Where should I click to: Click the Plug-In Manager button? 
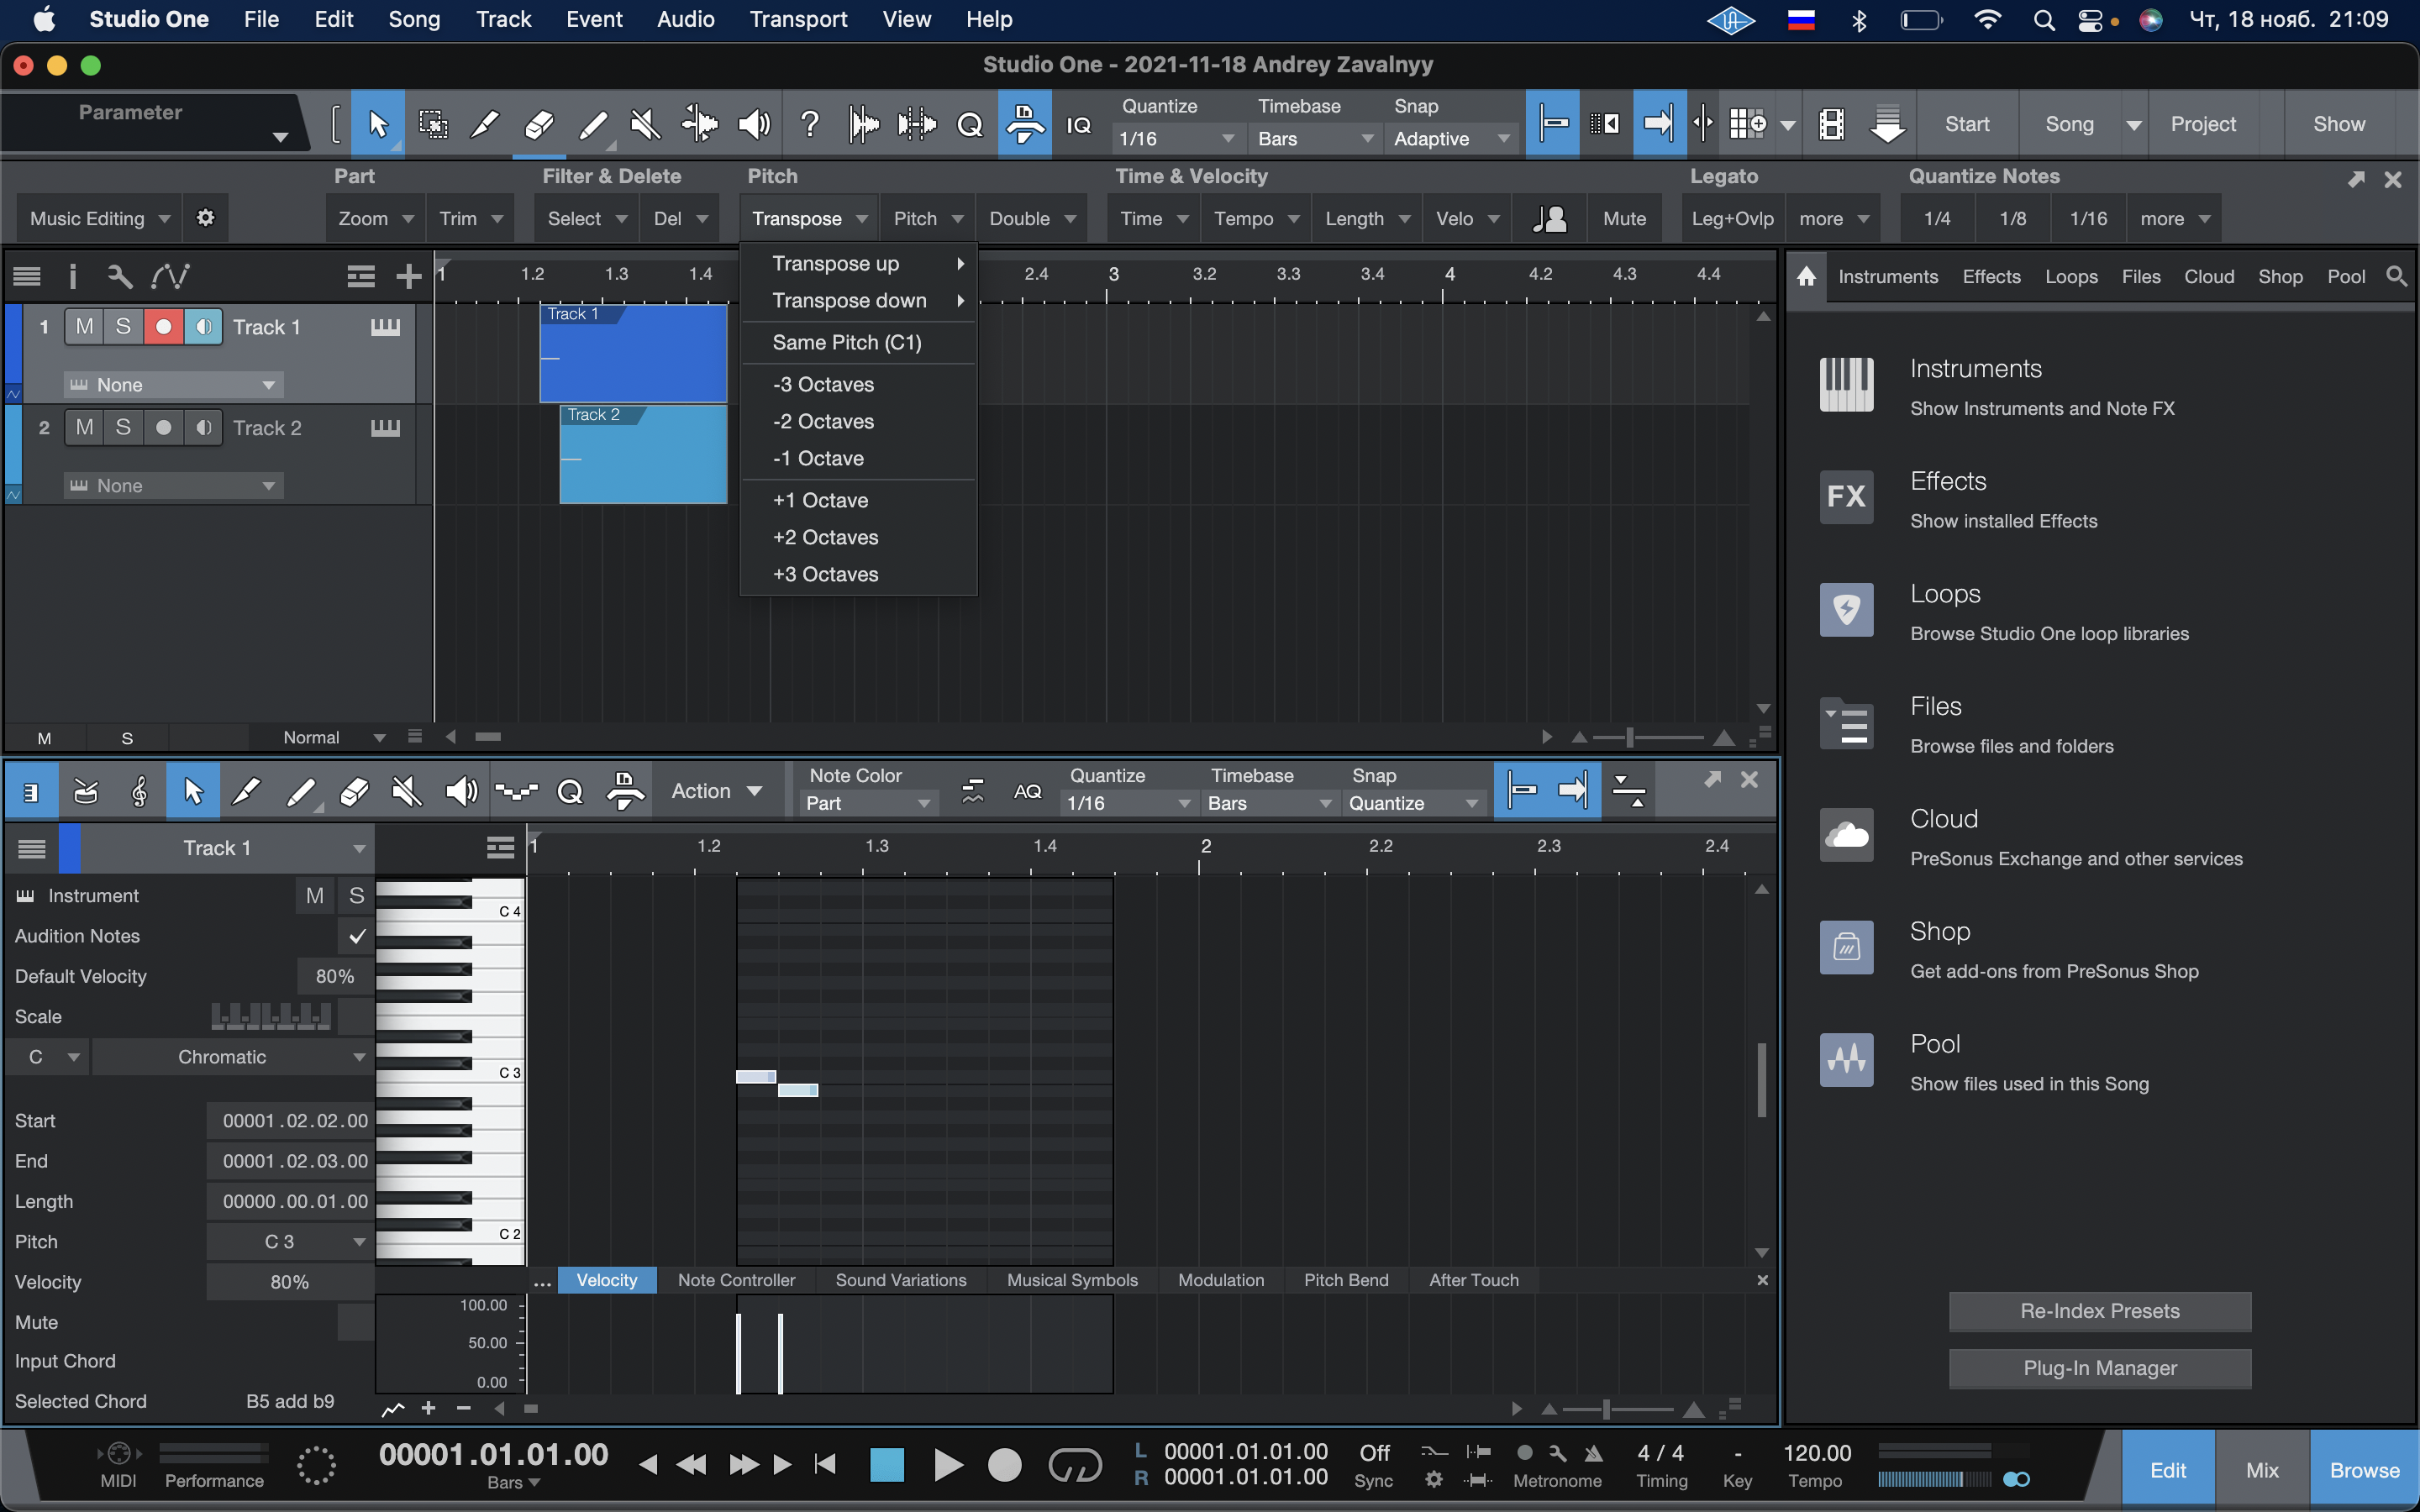(2099, 1368)
